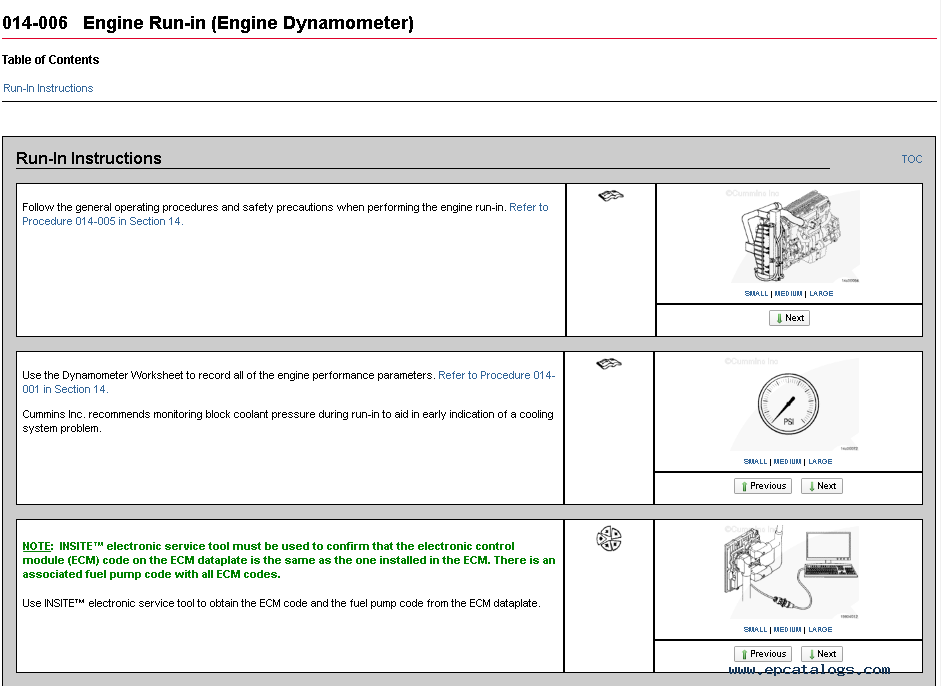Open the engine illustration thumbnail
Image resolution: width=941 pixels, height=686 pixels.
[792, 236]
